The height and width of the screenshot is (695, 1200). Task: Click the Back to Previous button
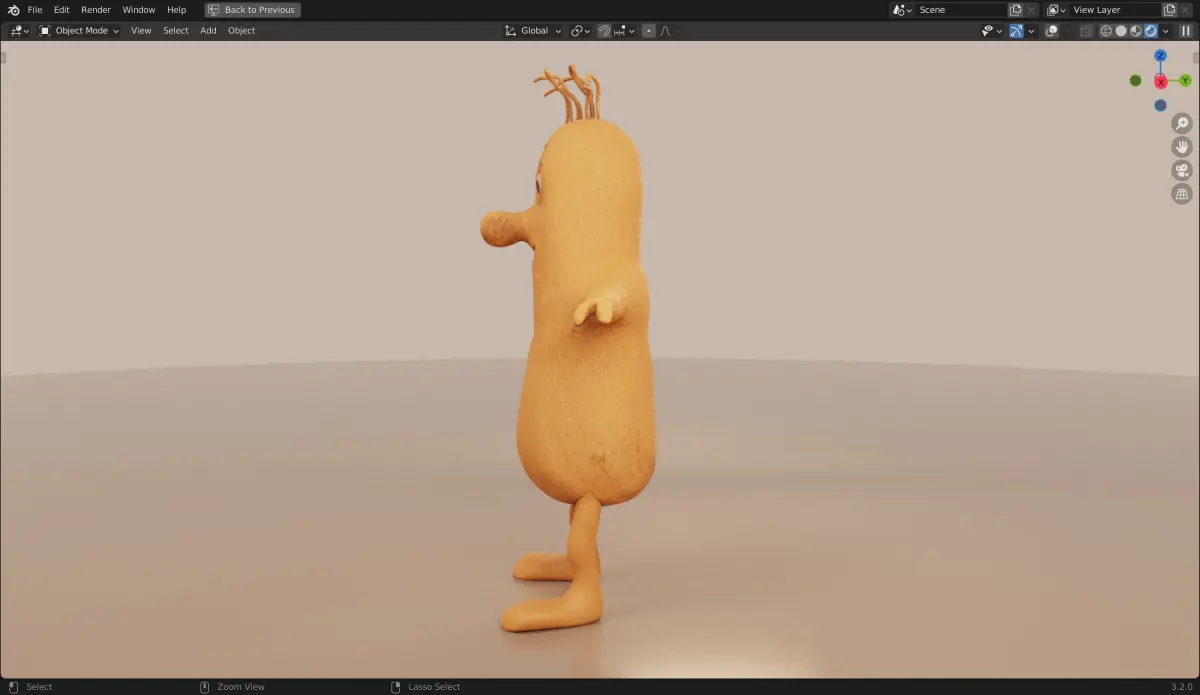(253, 10)
